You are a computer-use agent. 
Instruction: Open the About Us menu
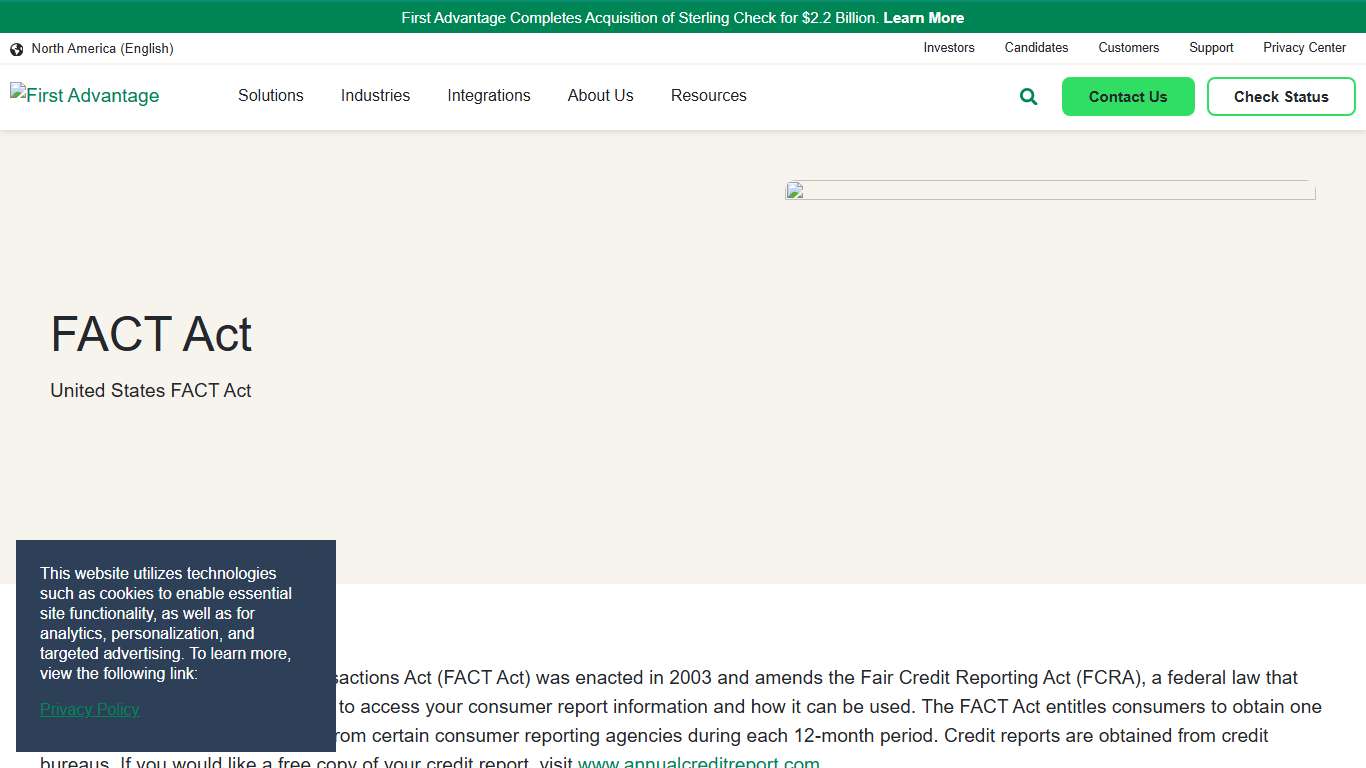coord(600,96)
